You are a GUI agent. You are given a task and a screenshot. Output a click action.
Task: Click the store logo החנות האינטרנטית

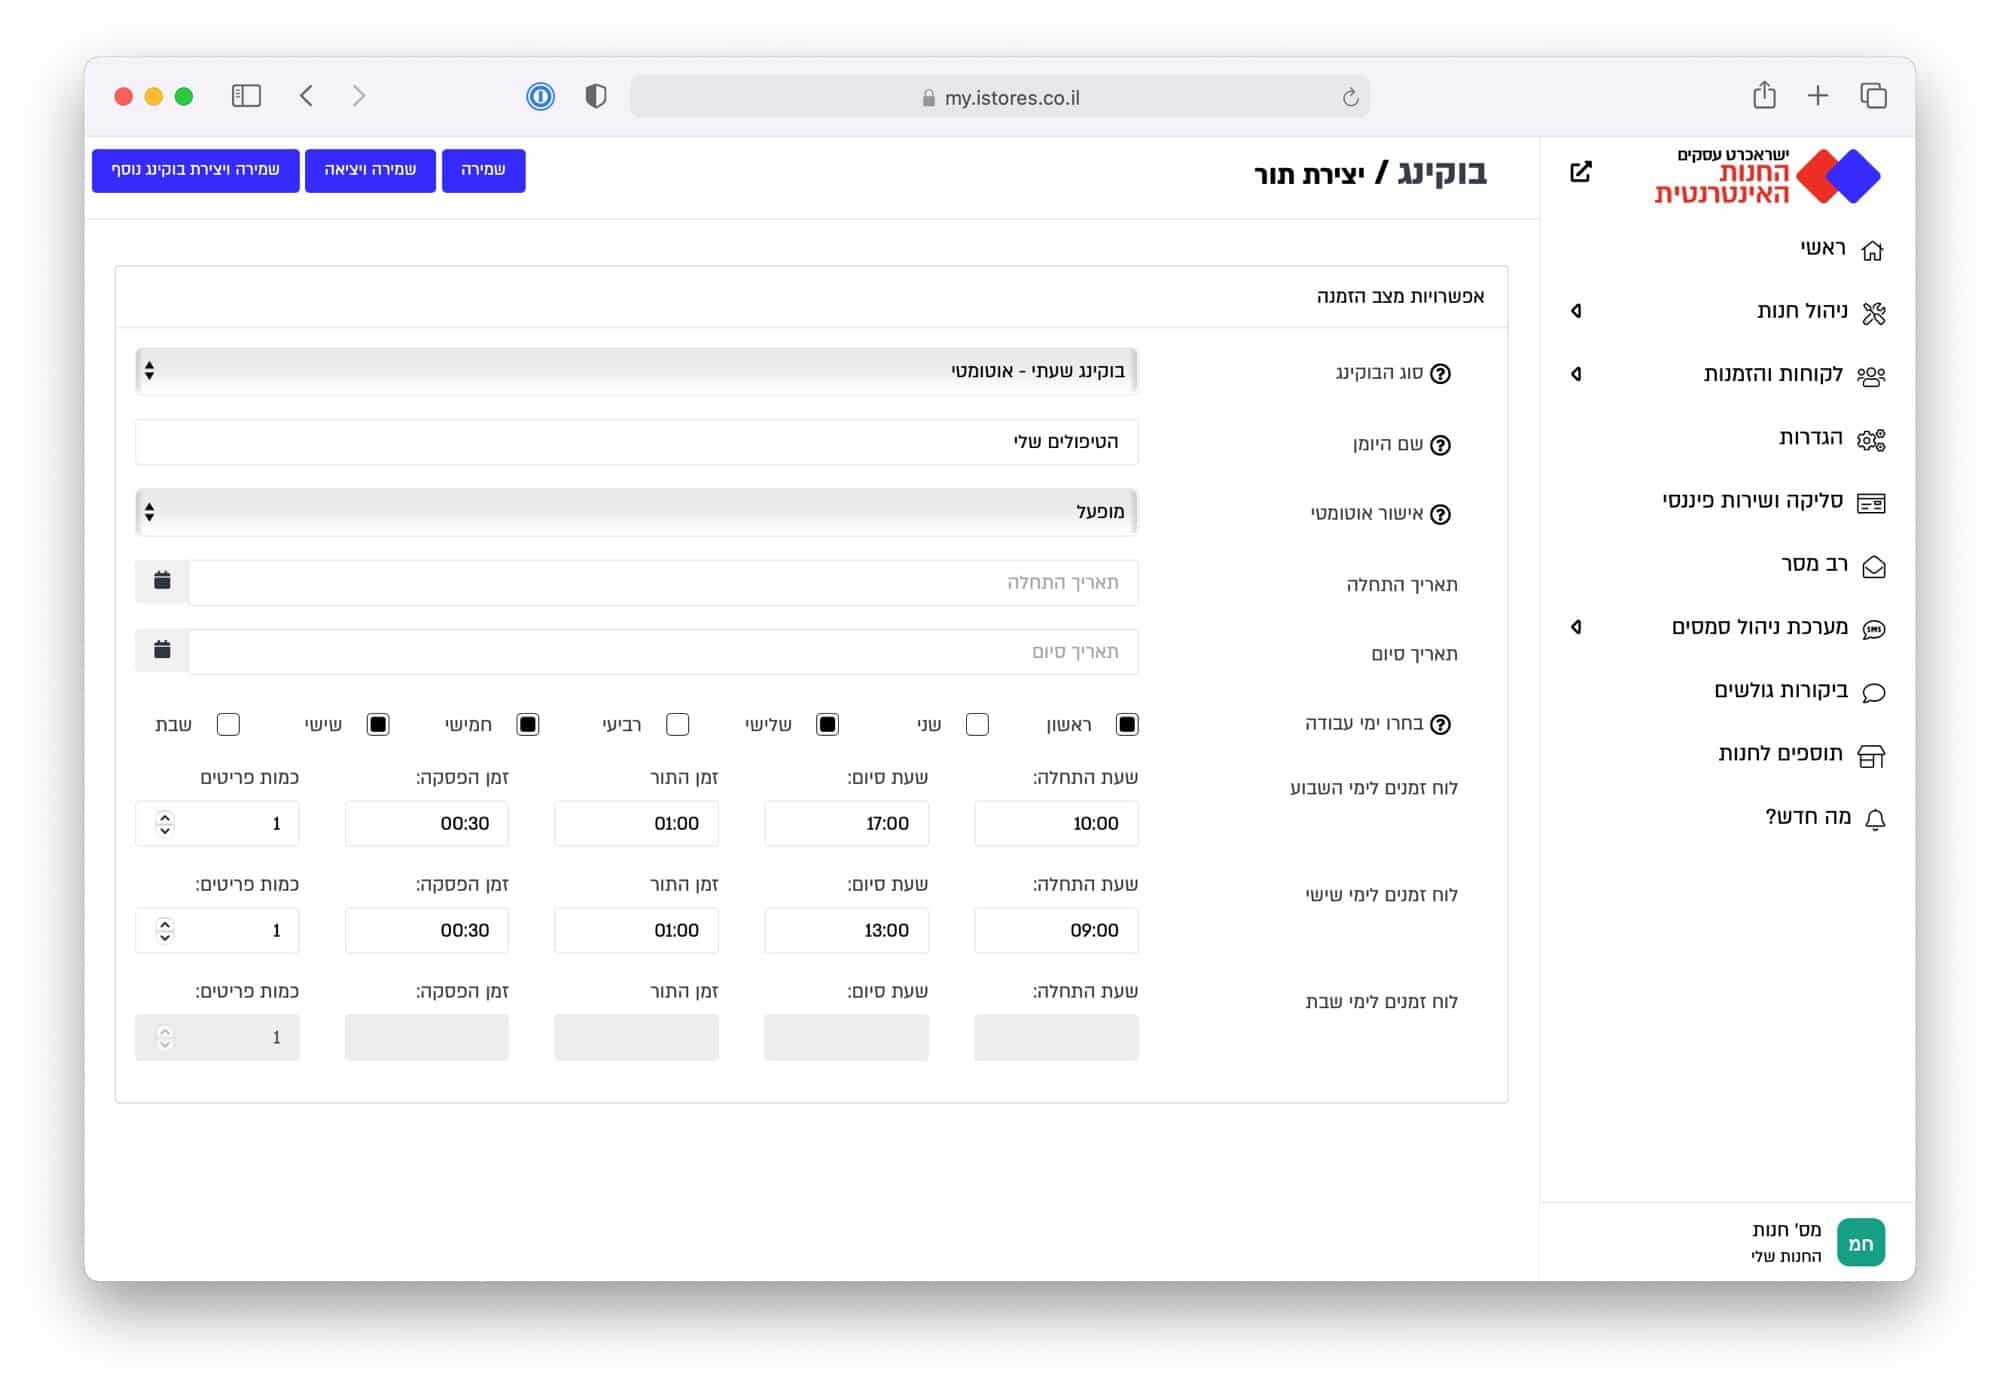point(1767,176)
